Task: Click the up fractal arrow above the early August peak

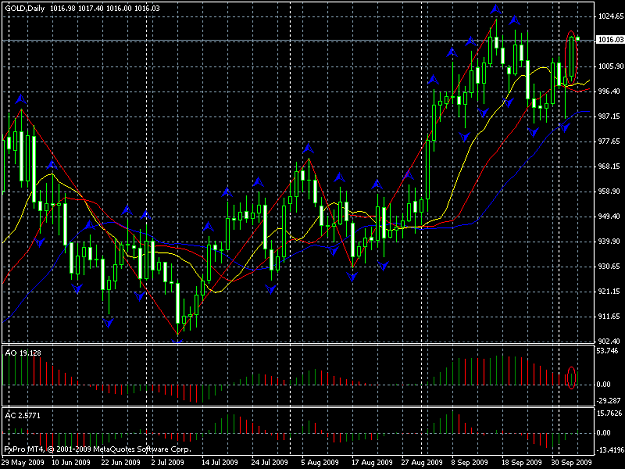Action: coord(308,149)
